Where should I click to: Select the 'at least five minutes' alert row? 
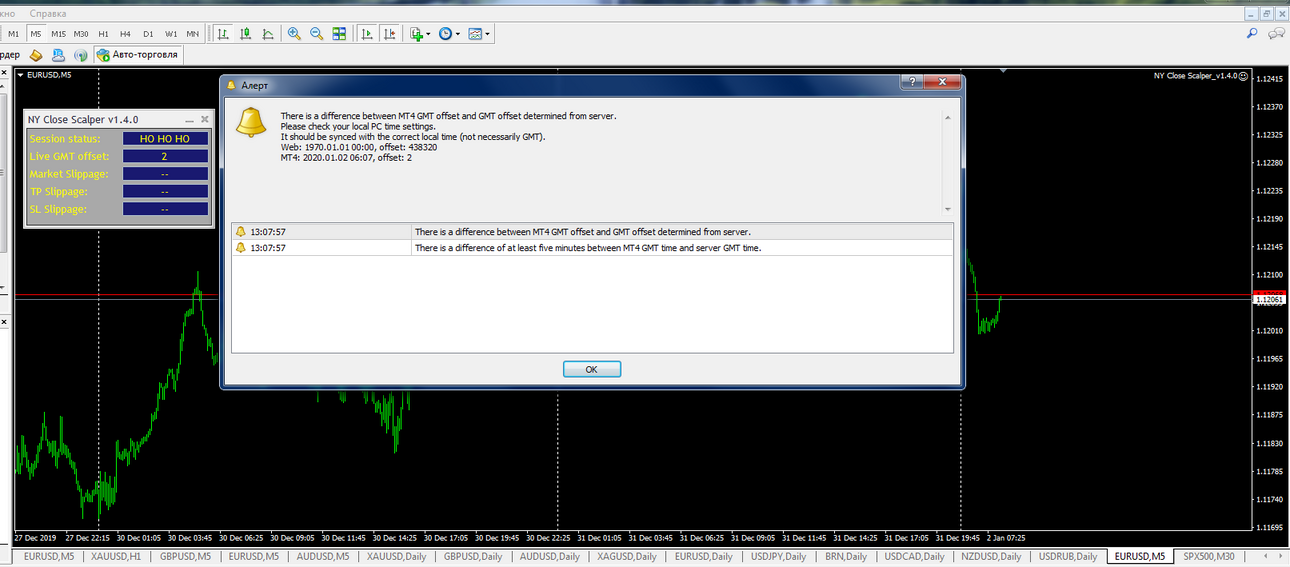pyautogui.click(x=592, y=248)
